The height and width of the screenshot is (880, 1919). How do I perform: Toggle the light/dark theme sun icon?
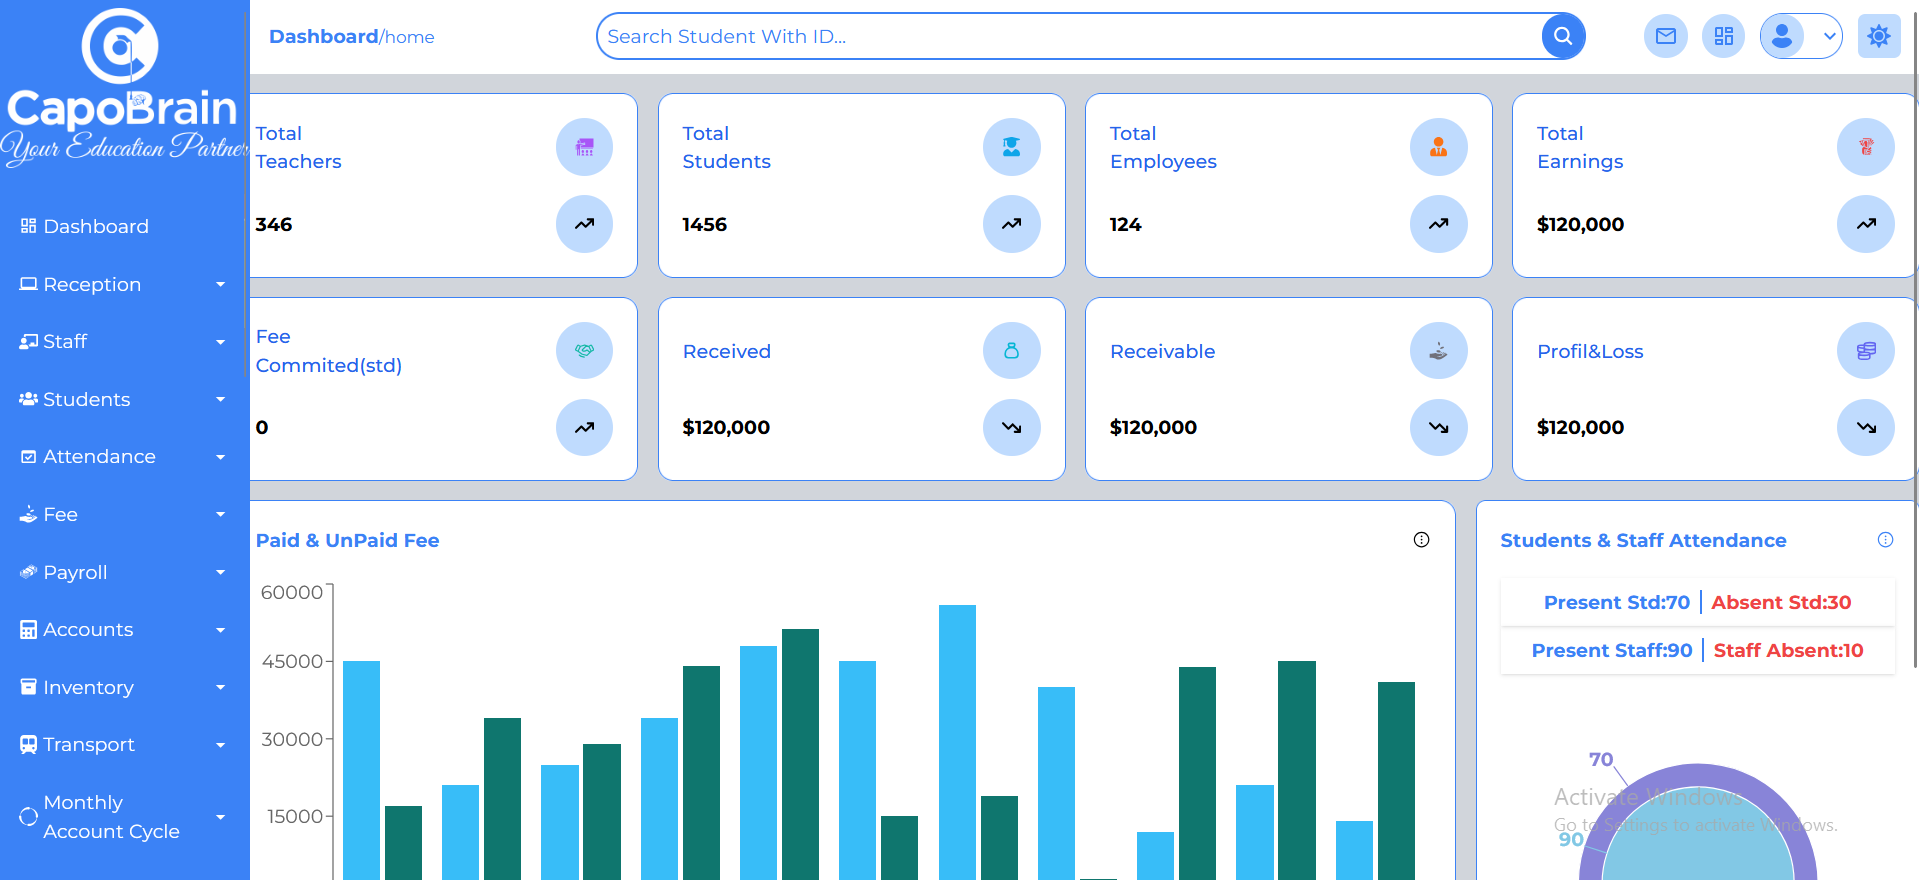coord(1879,36)
